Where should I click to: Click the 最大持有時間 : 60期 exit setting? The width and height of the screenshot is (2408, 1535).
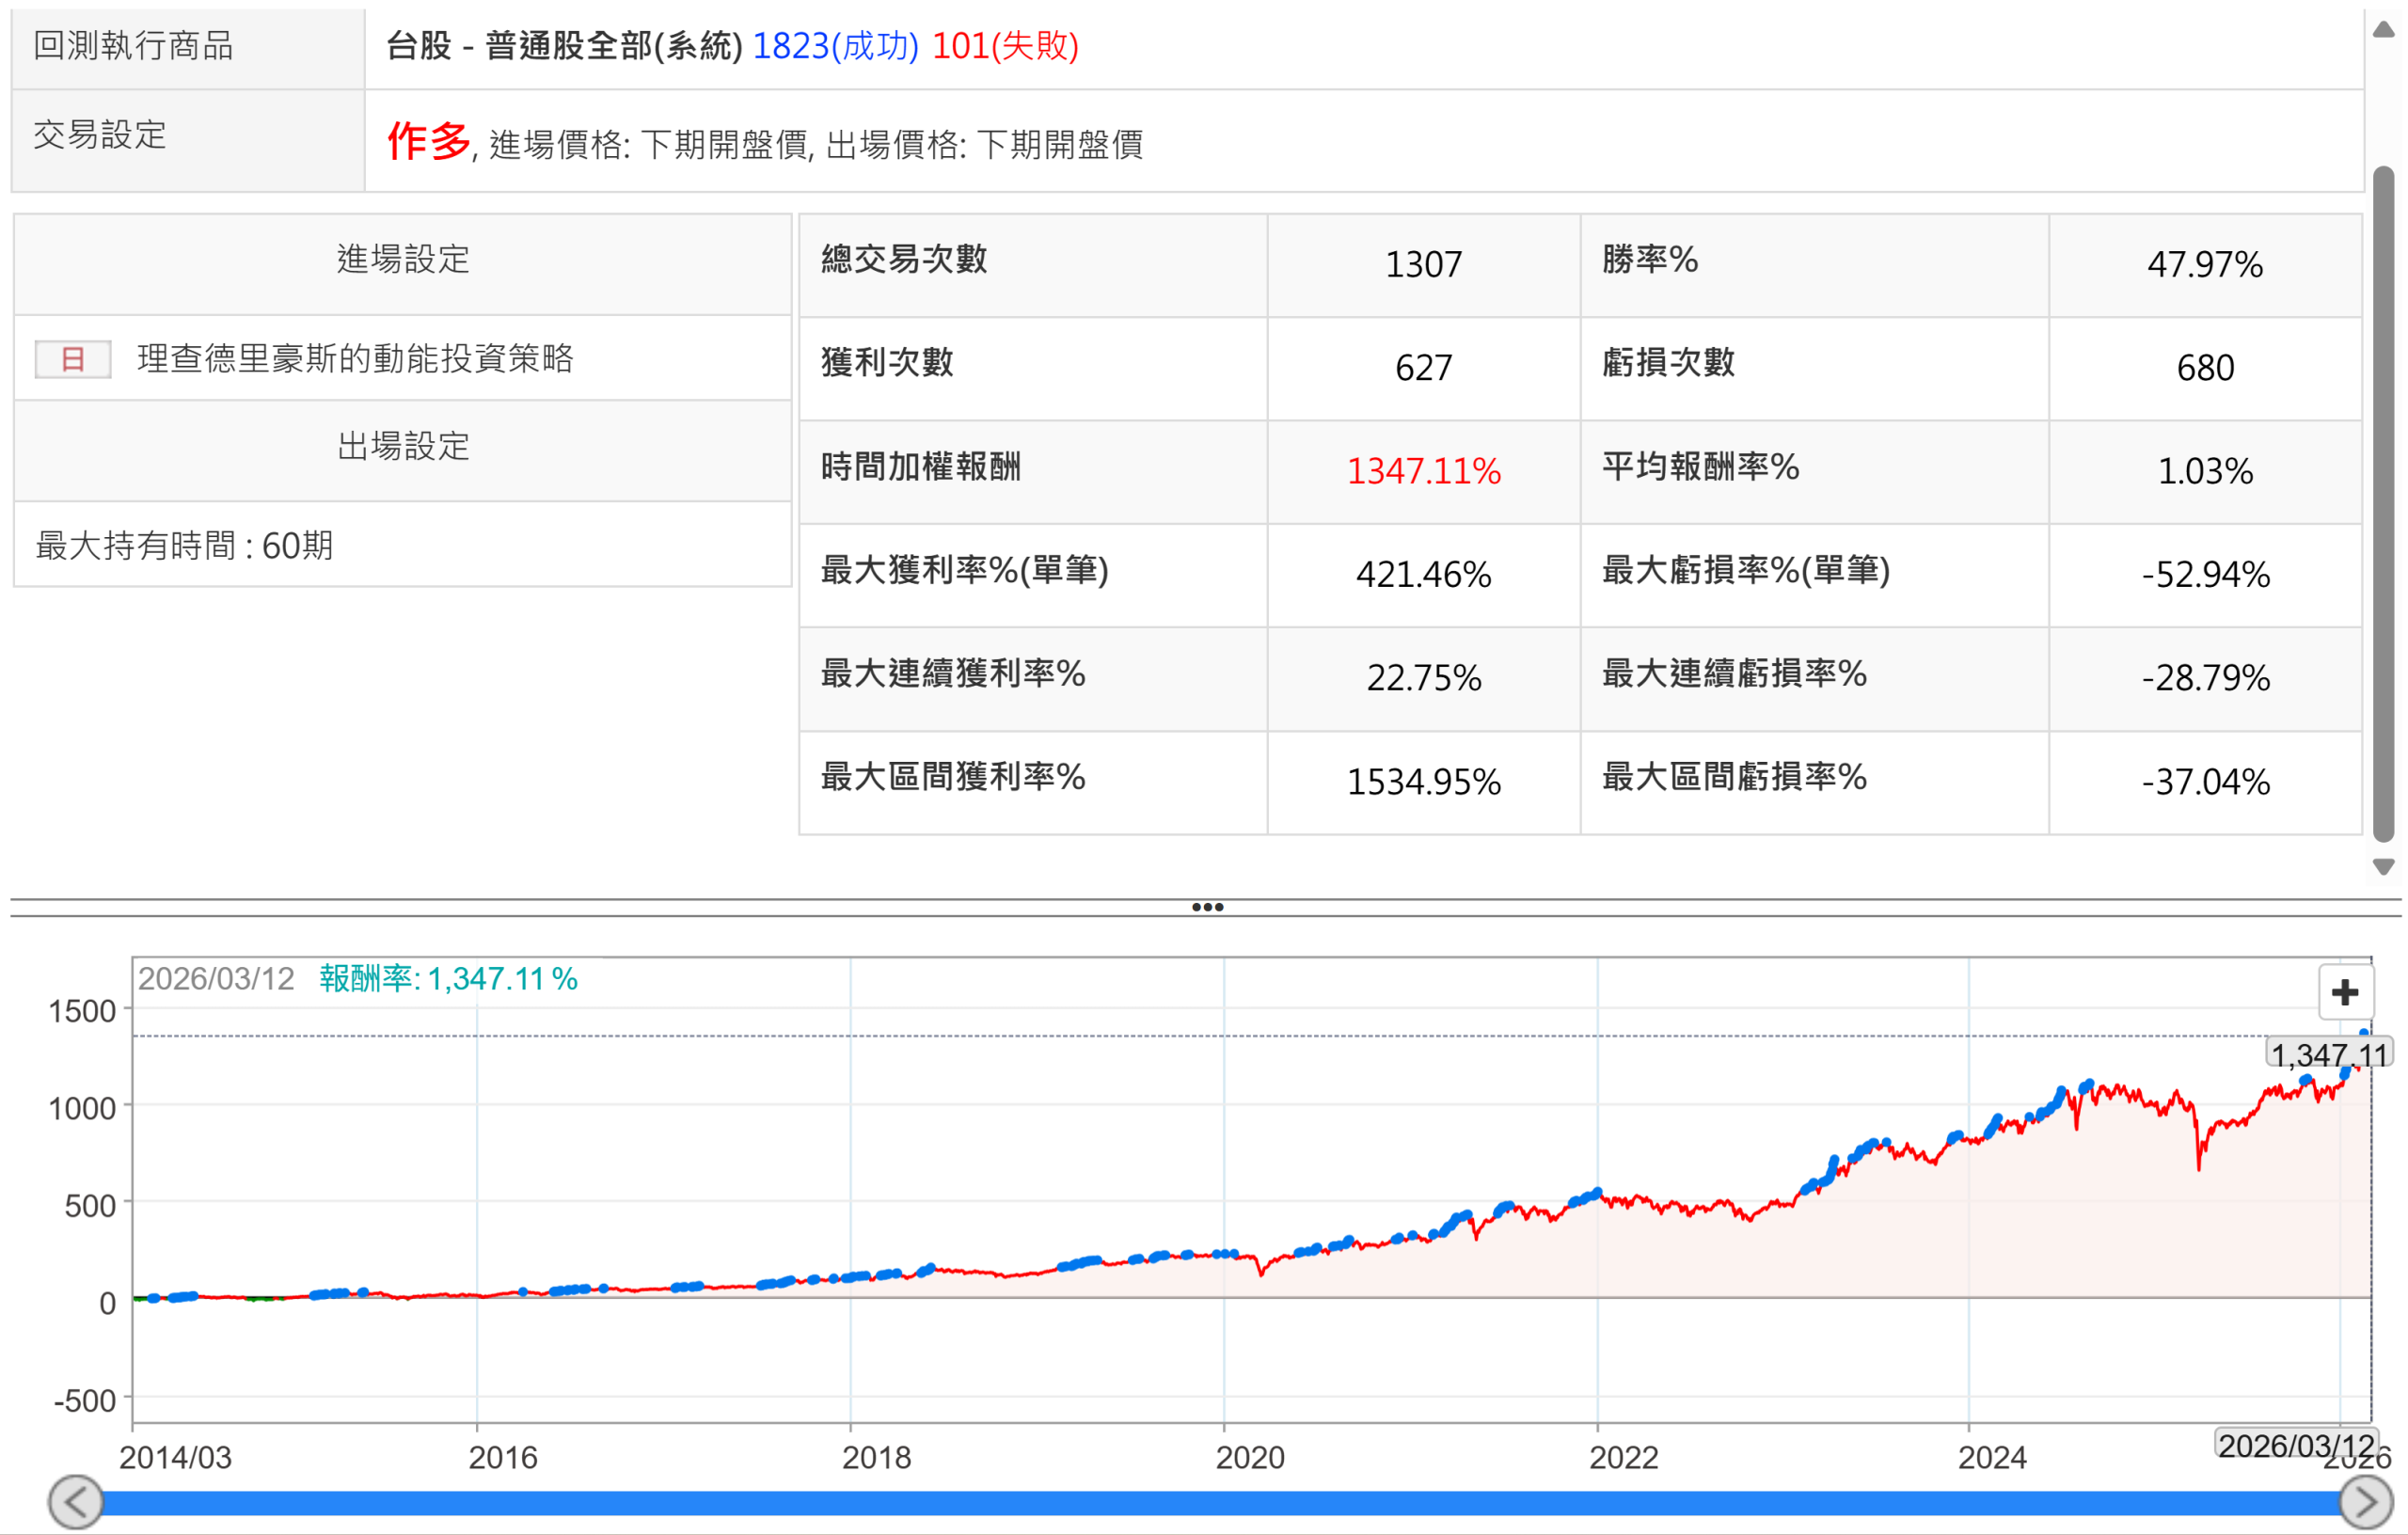(185, 546)
